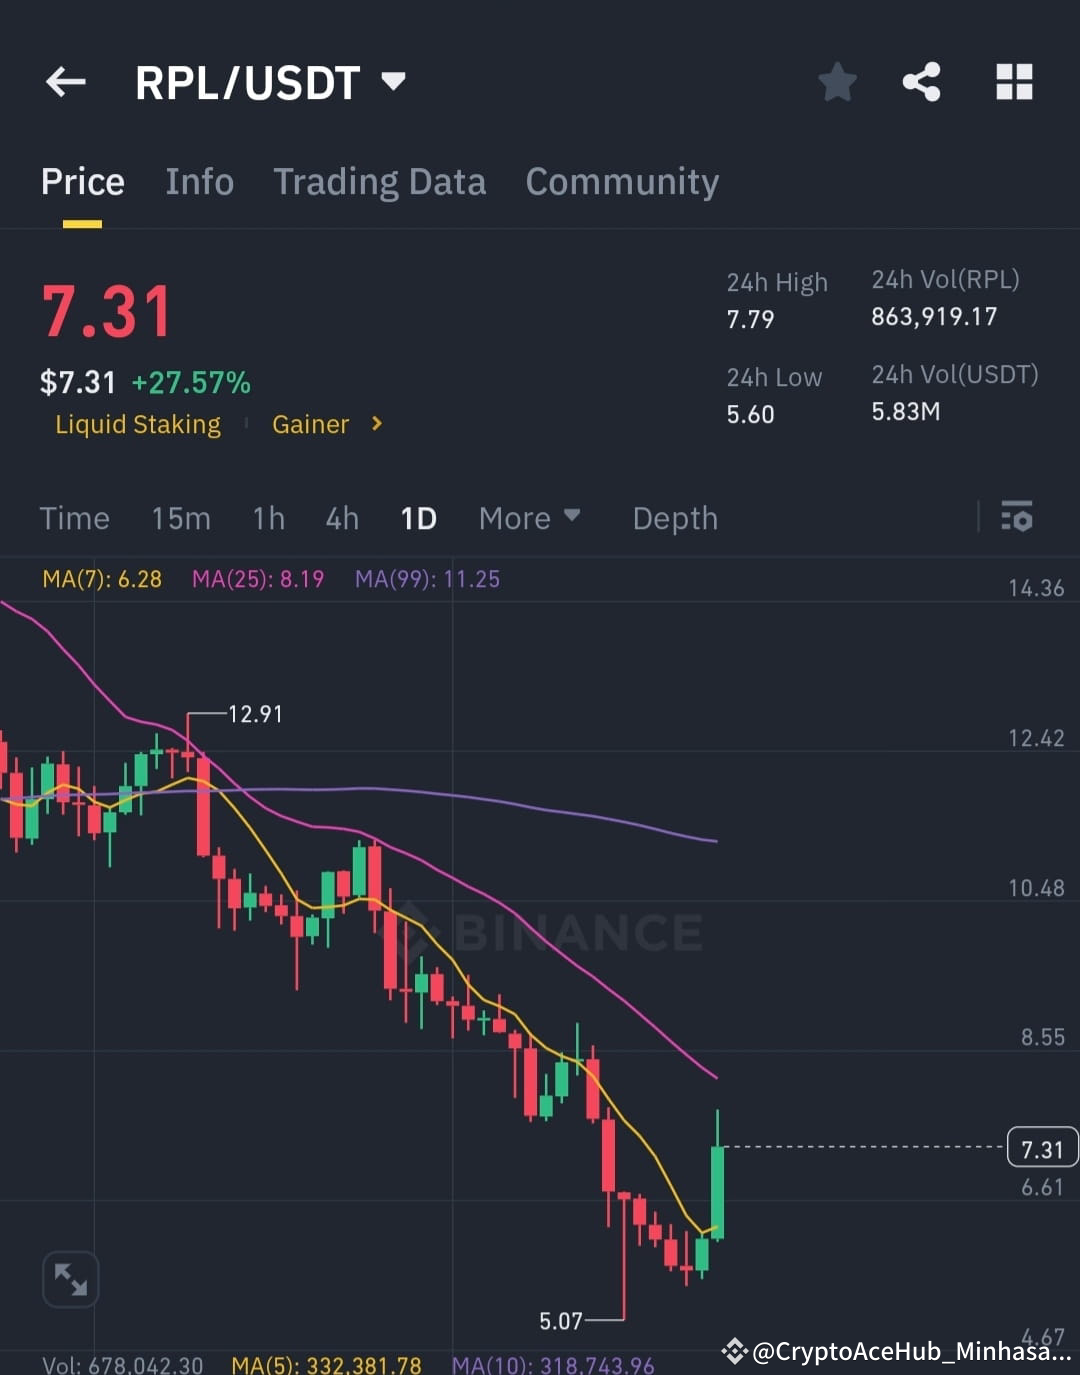Switch to the Info tab
The width and height of the screenshot is (1080, 1375).
pos(199,182)
